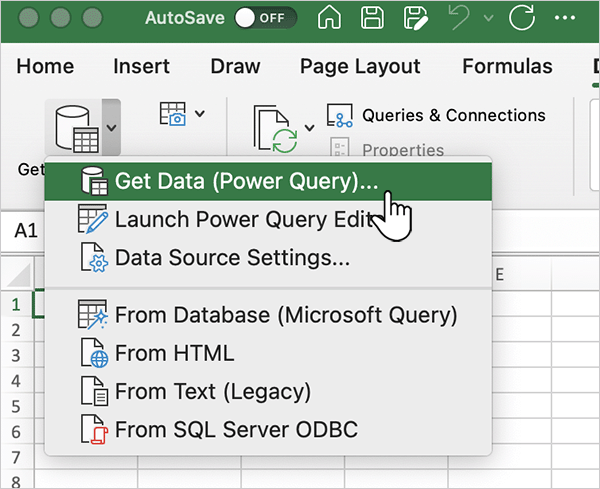The width and height of the screenshot is (600, 489).
Task: Open the Refresh All dropdown arrow
Action: 309,127
